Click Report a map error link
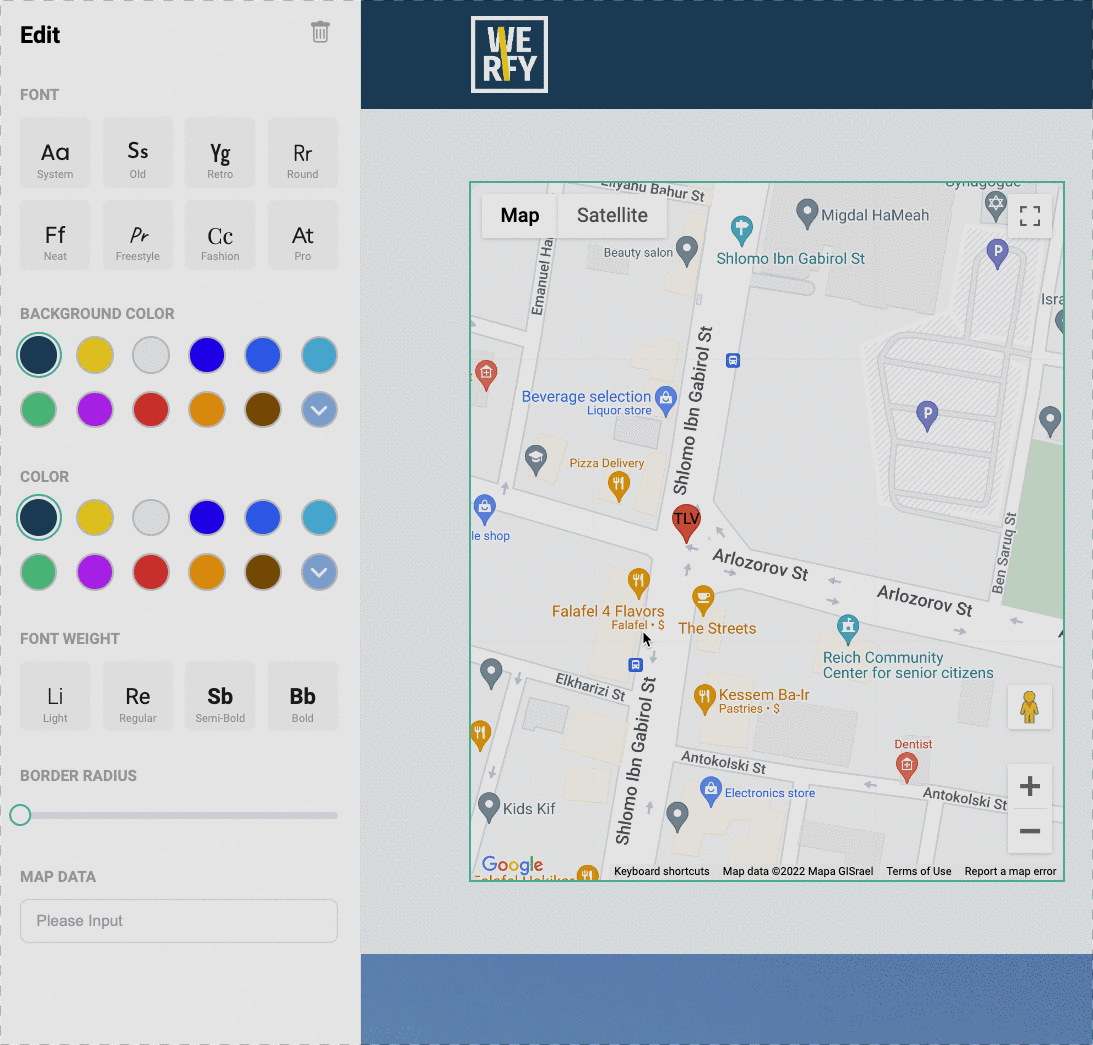 click(x=1010, y=871)
